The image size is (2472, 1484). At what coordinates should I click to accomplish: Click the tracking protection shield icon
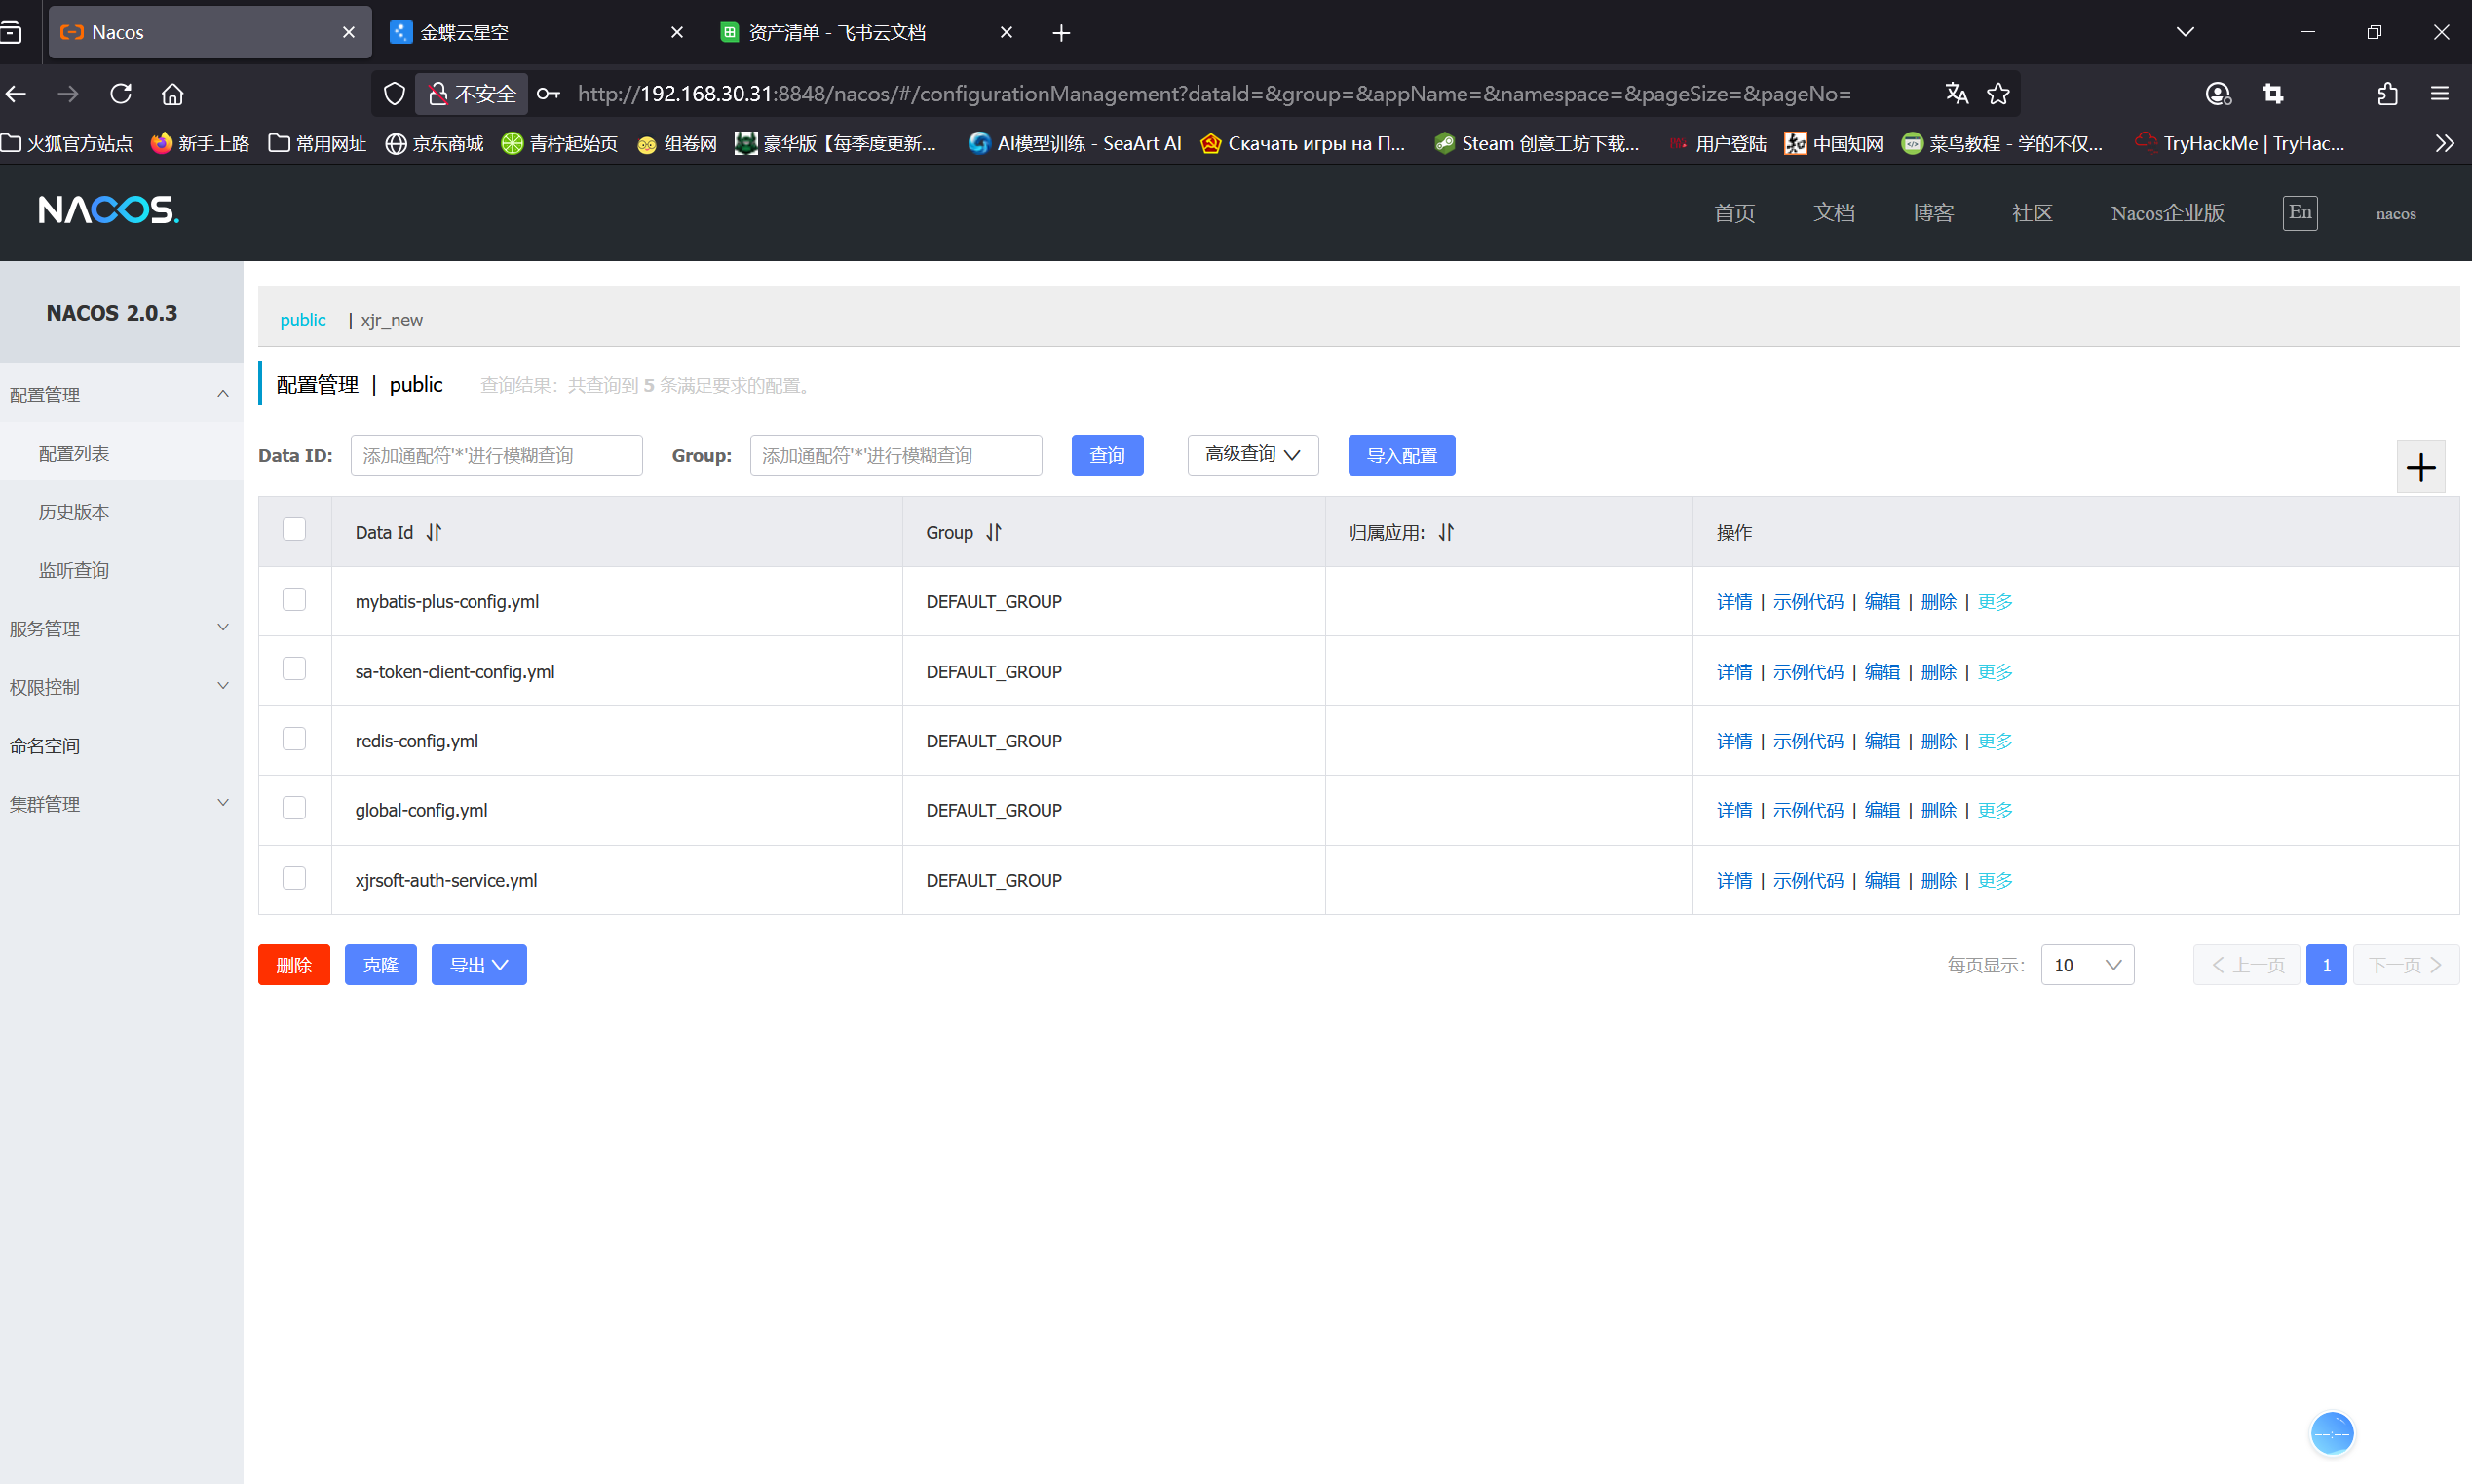394,94
